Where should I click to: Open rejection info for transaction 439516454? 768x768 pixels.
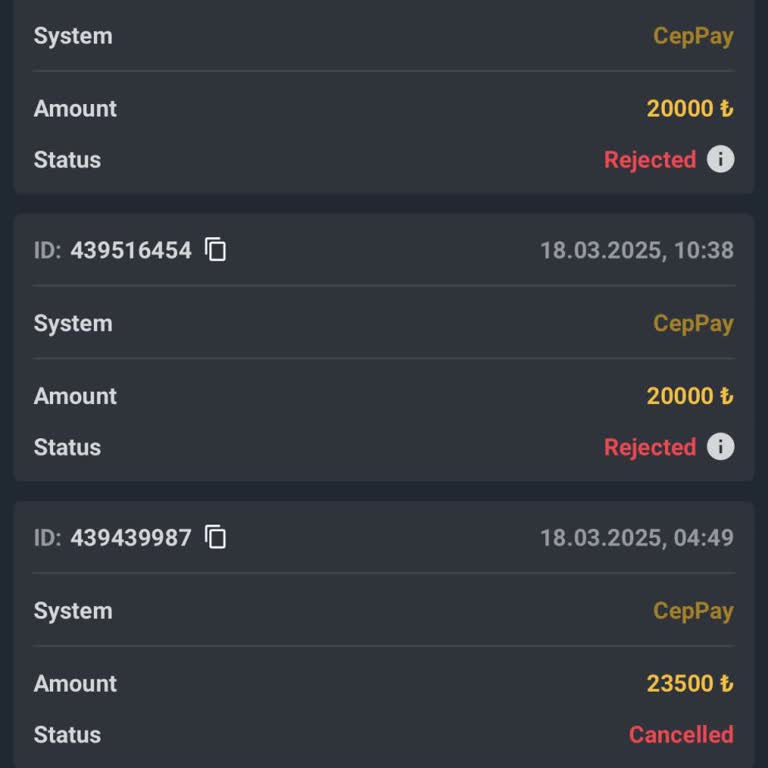pos(720,447)
